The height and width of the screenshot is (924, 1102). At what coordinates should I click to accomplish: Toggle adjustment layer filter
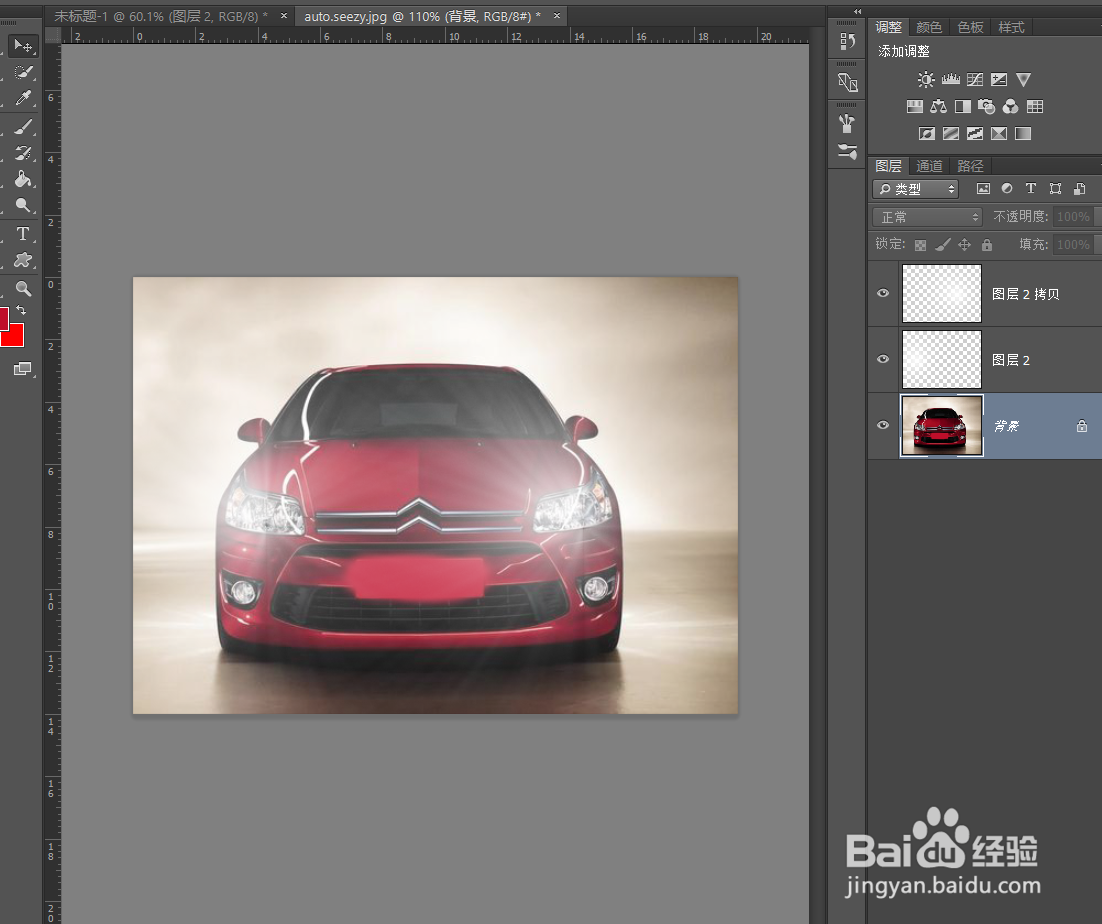click(1007, 188)
